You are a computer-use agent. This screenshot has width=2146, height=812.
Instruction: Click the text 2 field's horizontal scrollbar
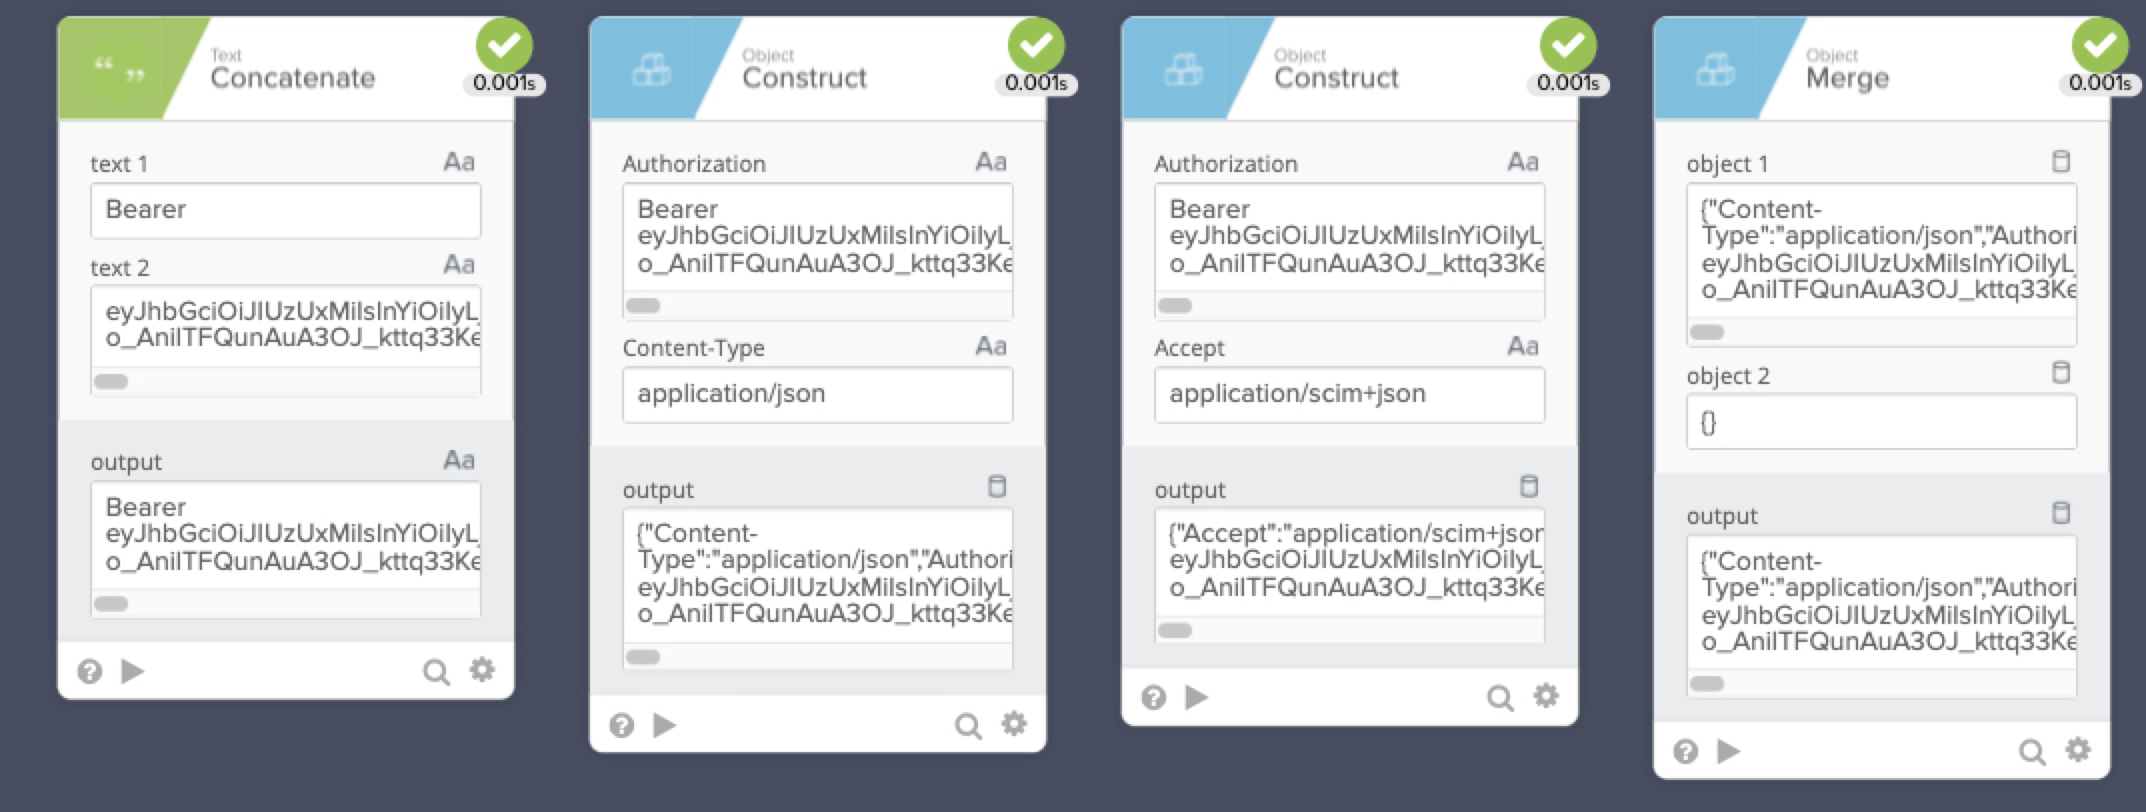[111, 381]
